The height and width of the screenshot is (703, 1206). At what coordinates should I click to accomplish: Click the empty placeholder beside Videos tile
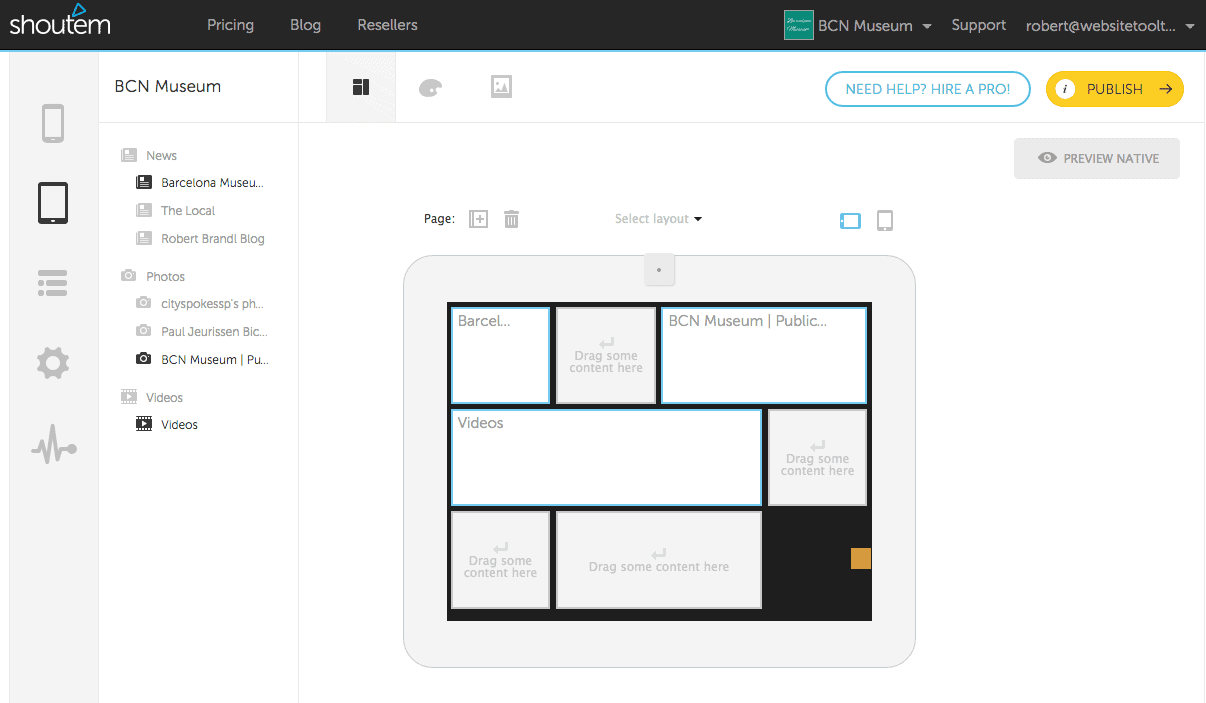click(817, 458)
